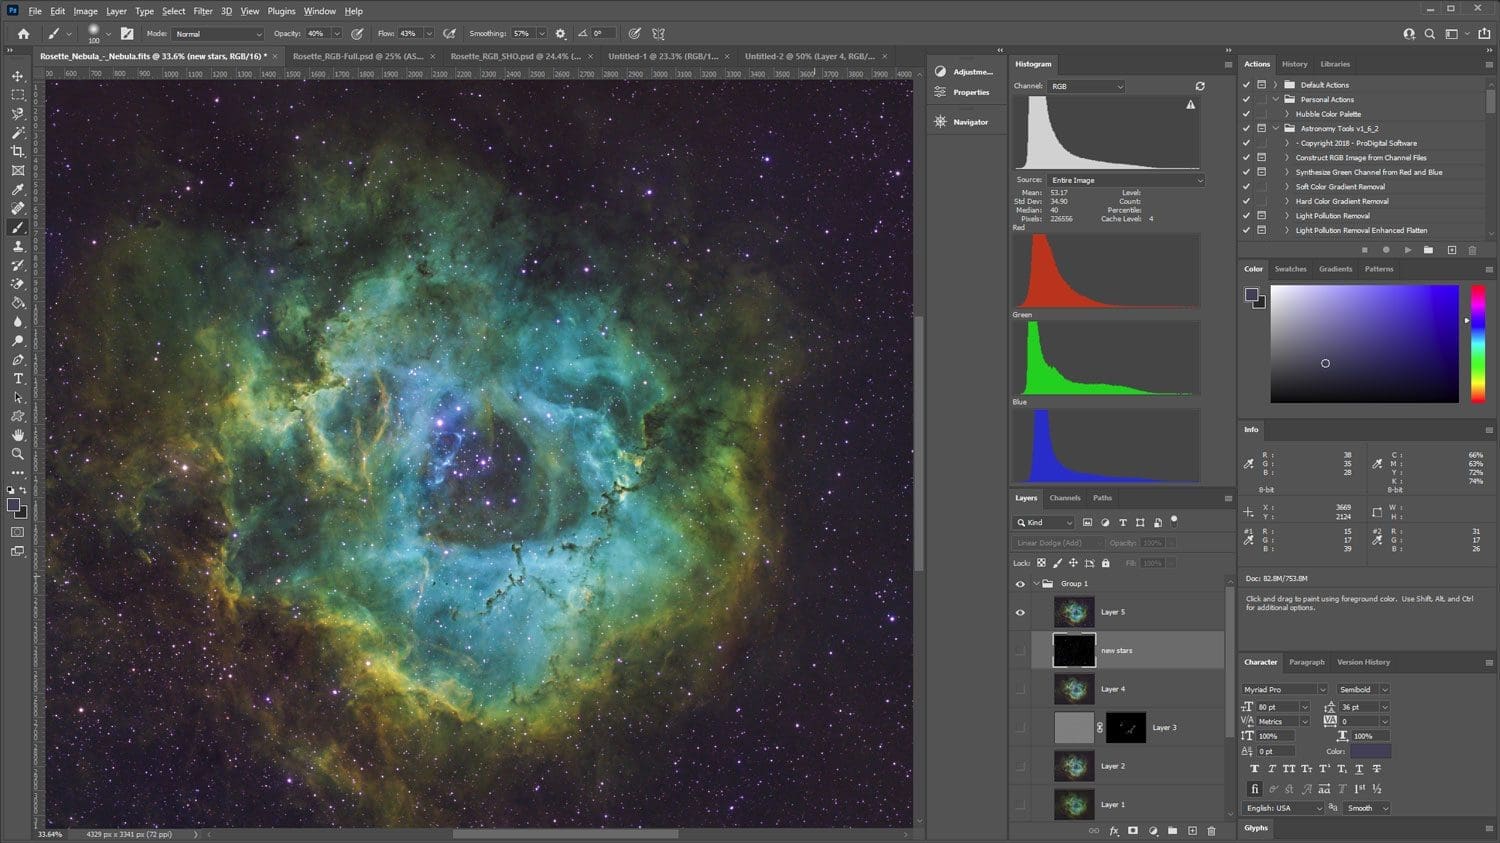Click the Opacity value field in options bar
The width and height of the screenshot is (1500, 843).
click(317, 34)
